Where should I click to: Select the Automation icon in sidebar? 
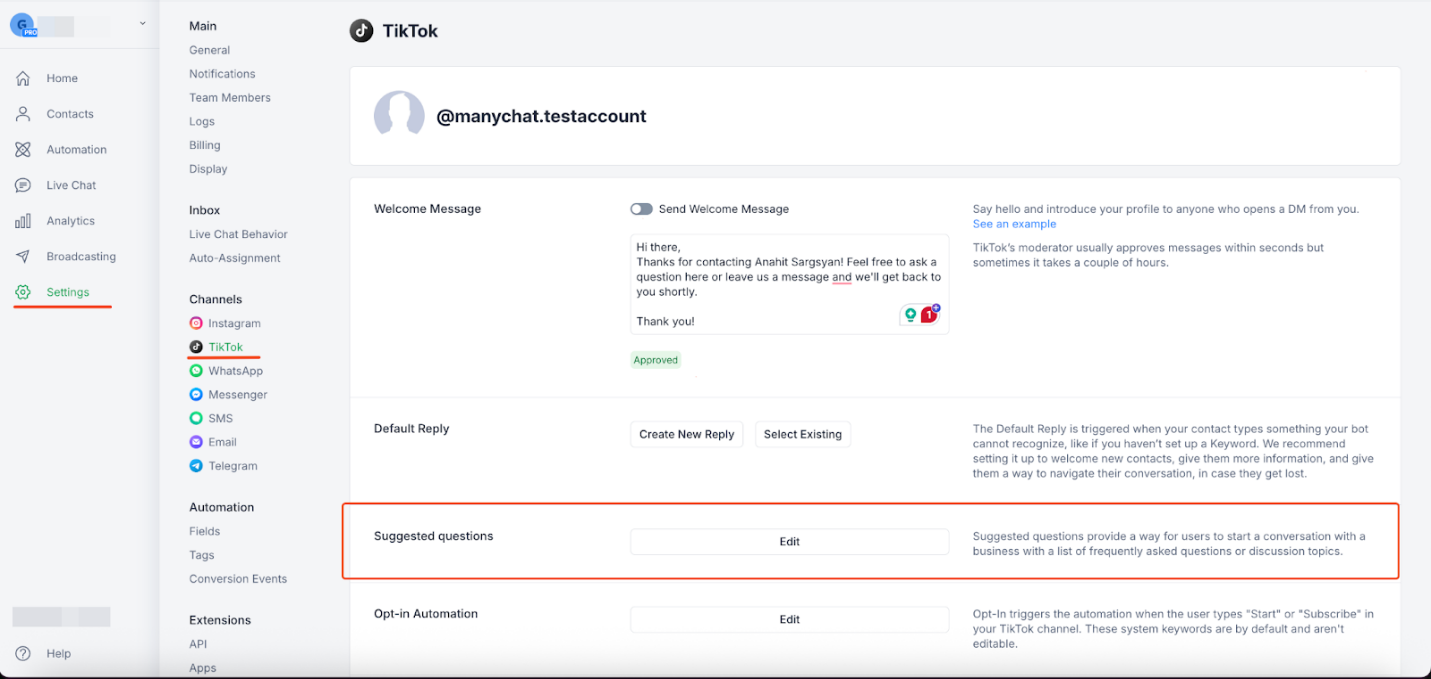tap(24, 149)
